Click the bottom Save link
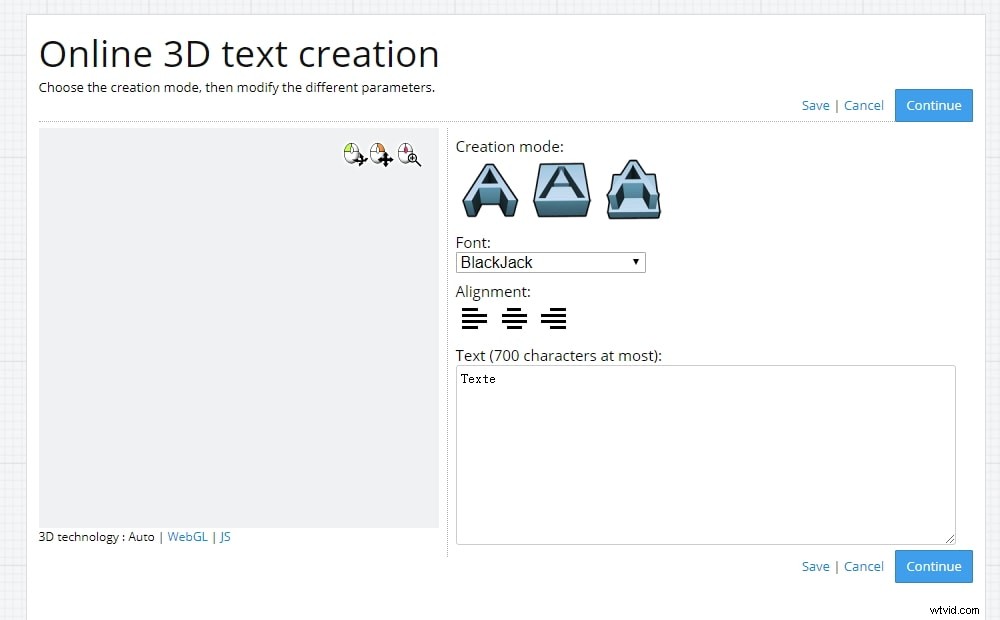 click(815, 566)
